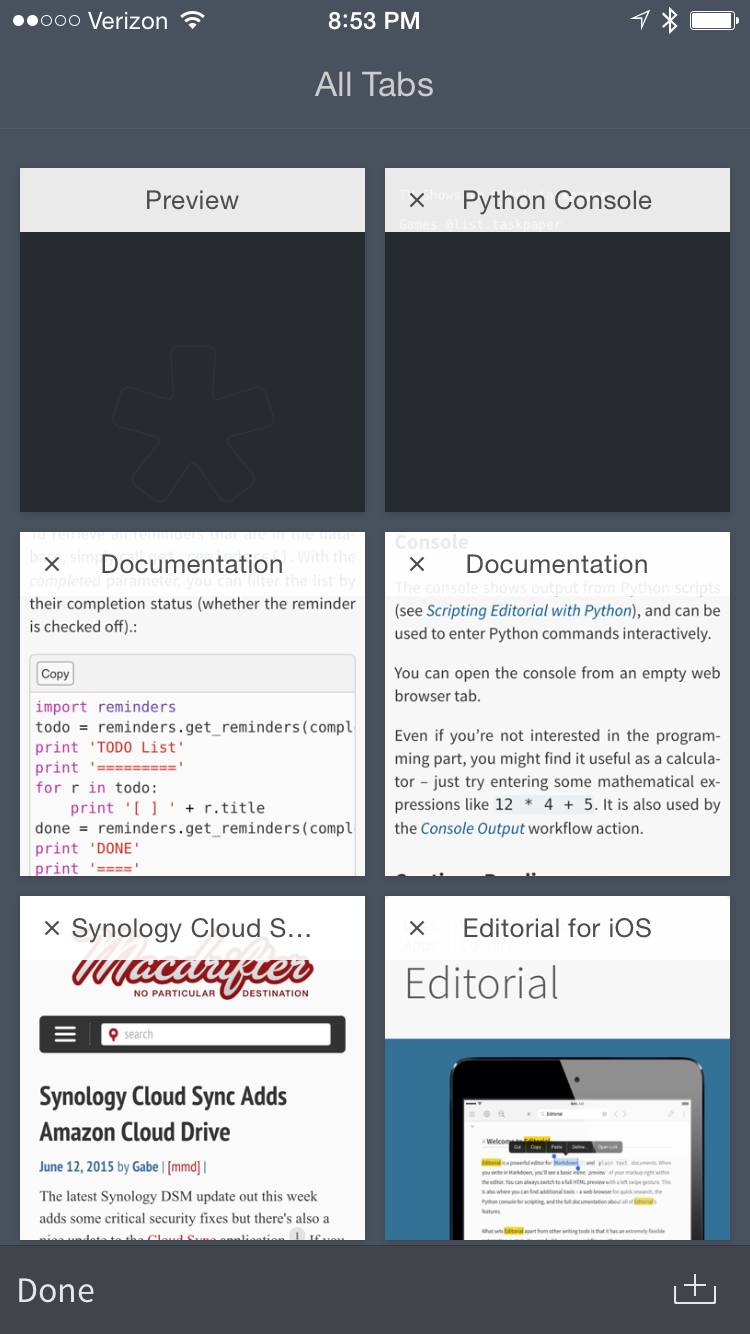Viewport: 750px width, 1334px height.
Task: Close the Synology Cloud S... tab
Action: point(52,928)
